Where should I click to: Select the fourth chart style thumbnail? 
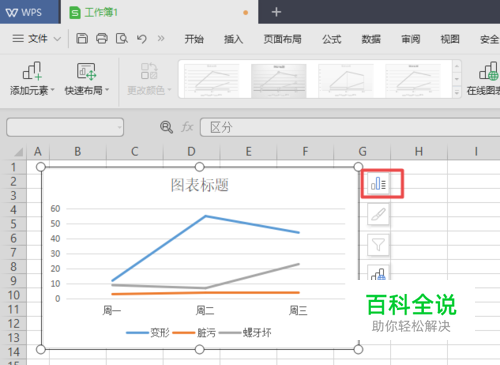click(x=413, y=80)
